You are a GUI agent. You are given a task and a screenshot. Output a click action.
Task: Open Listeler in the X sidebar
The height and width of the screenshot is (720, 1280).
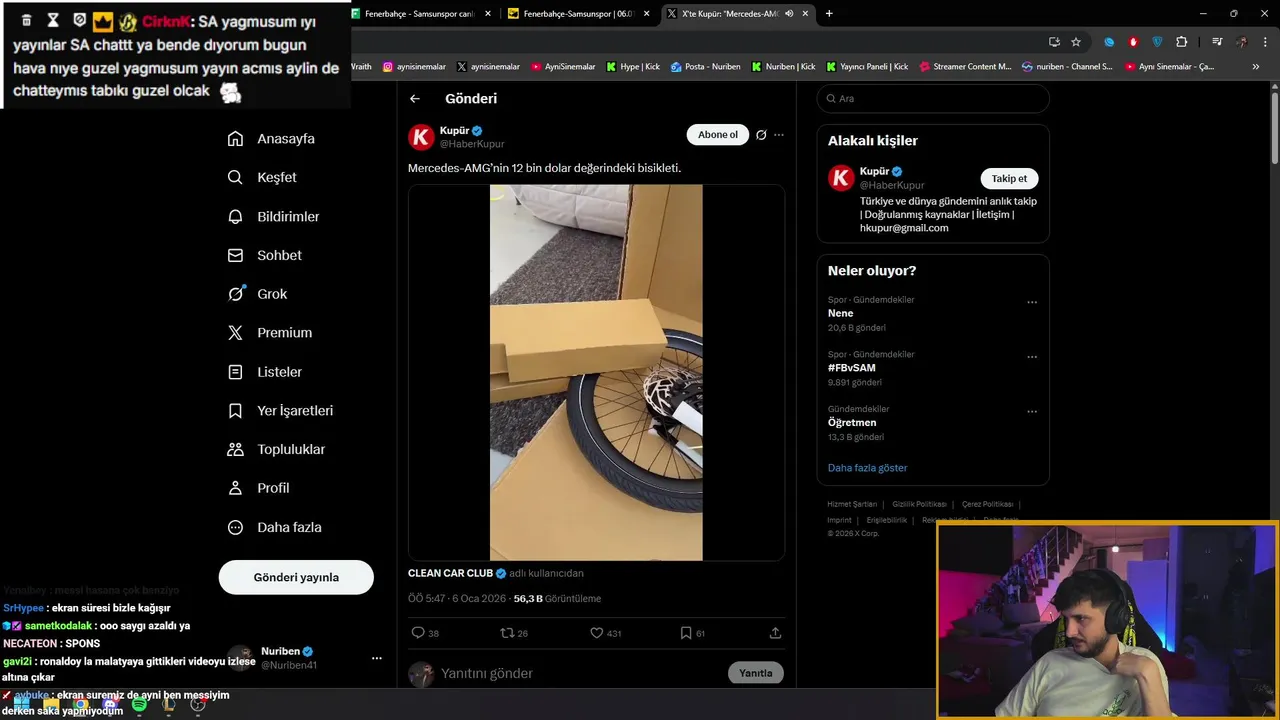coord(265,372)
